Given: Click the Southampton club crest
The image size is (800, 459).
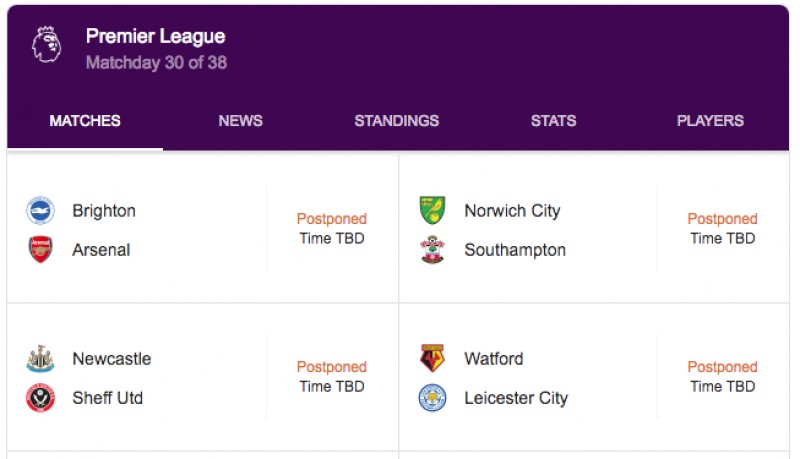Looking at the screenshot, I should (432, 249).
